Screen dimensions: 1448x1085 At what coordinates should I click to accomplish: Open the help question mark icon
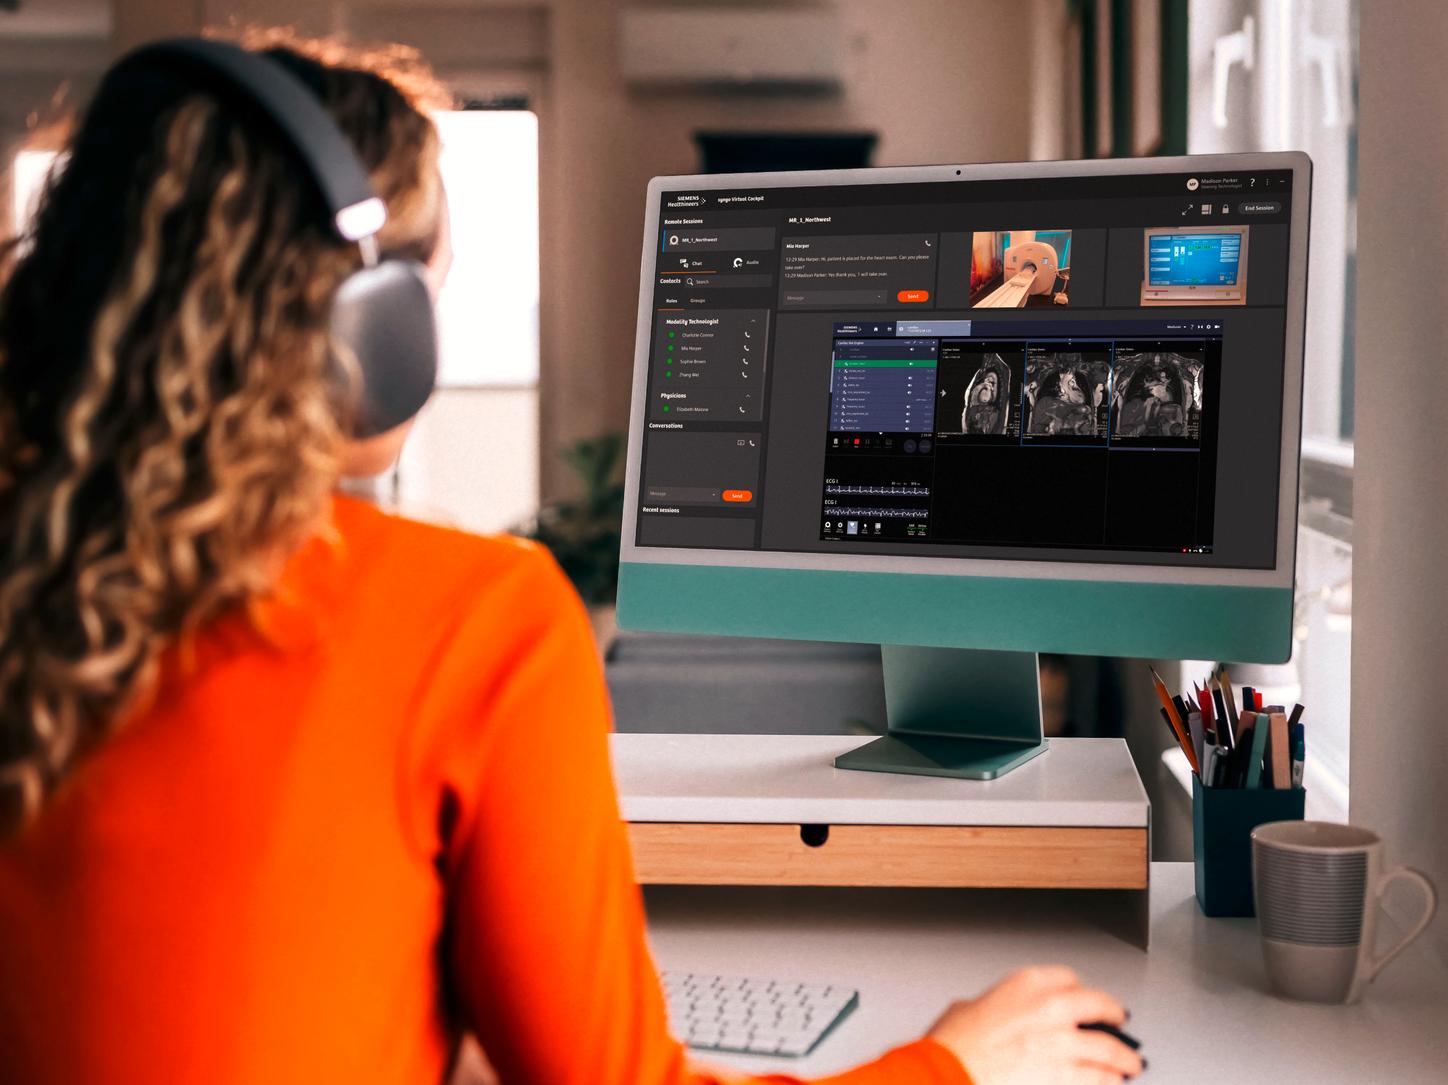coord(1252,182)
